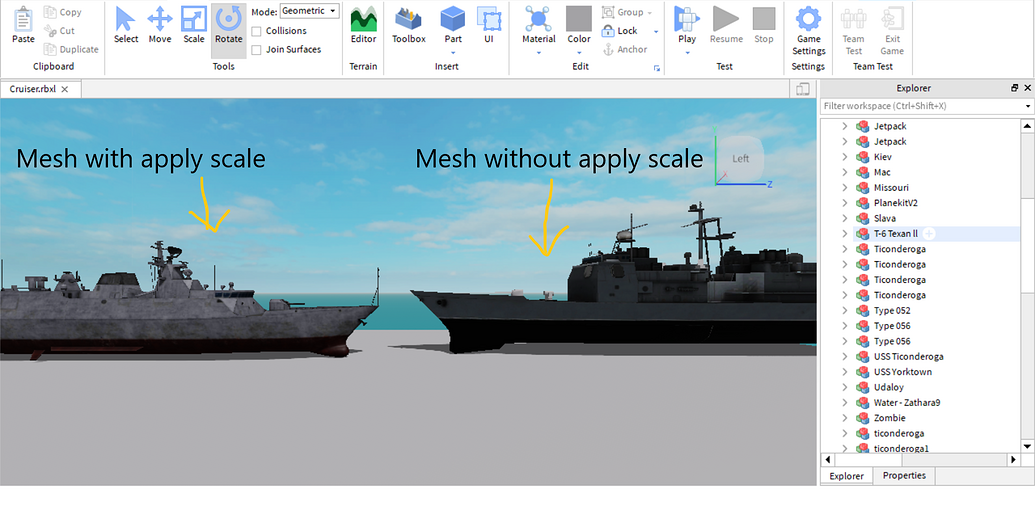Click the device emulator icon above viewport
The height and width of the screenshot is (508, 1035).
click(803, 89)
